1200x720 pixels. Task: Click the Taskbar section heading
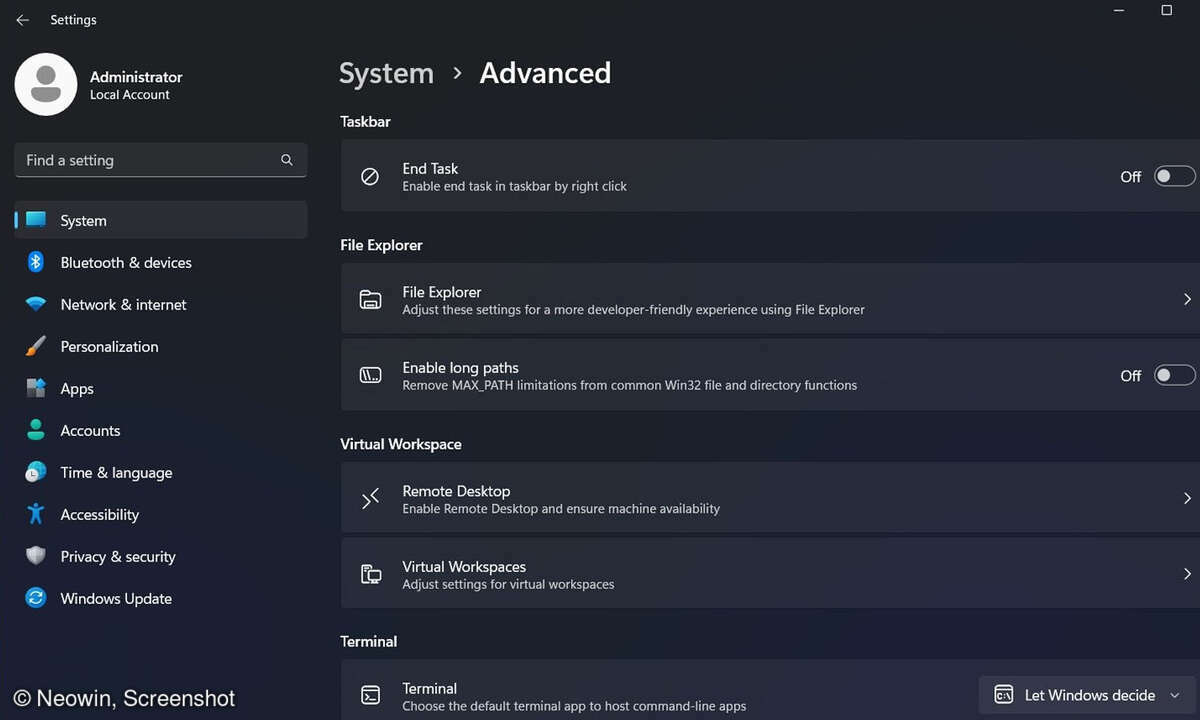(365, 121)
